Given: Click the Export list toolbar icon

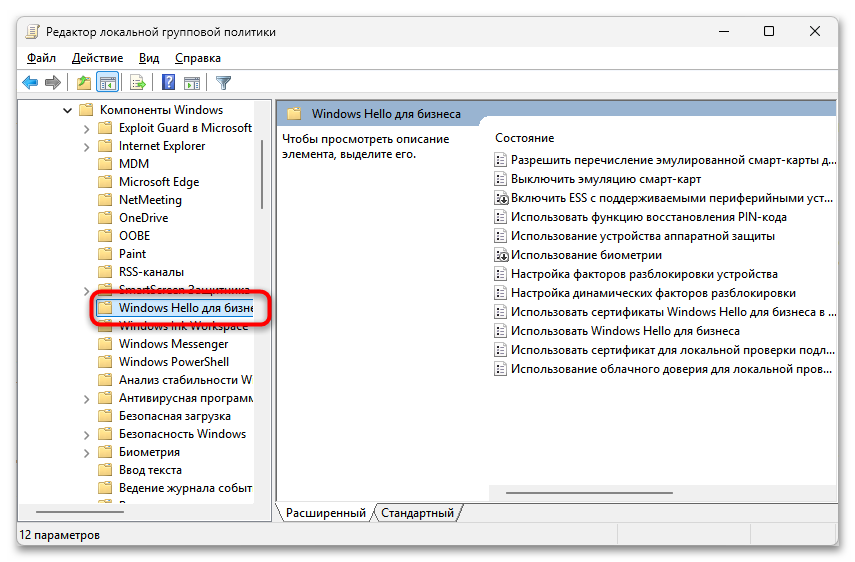Looking at the screenshot, I should [138, 82].
